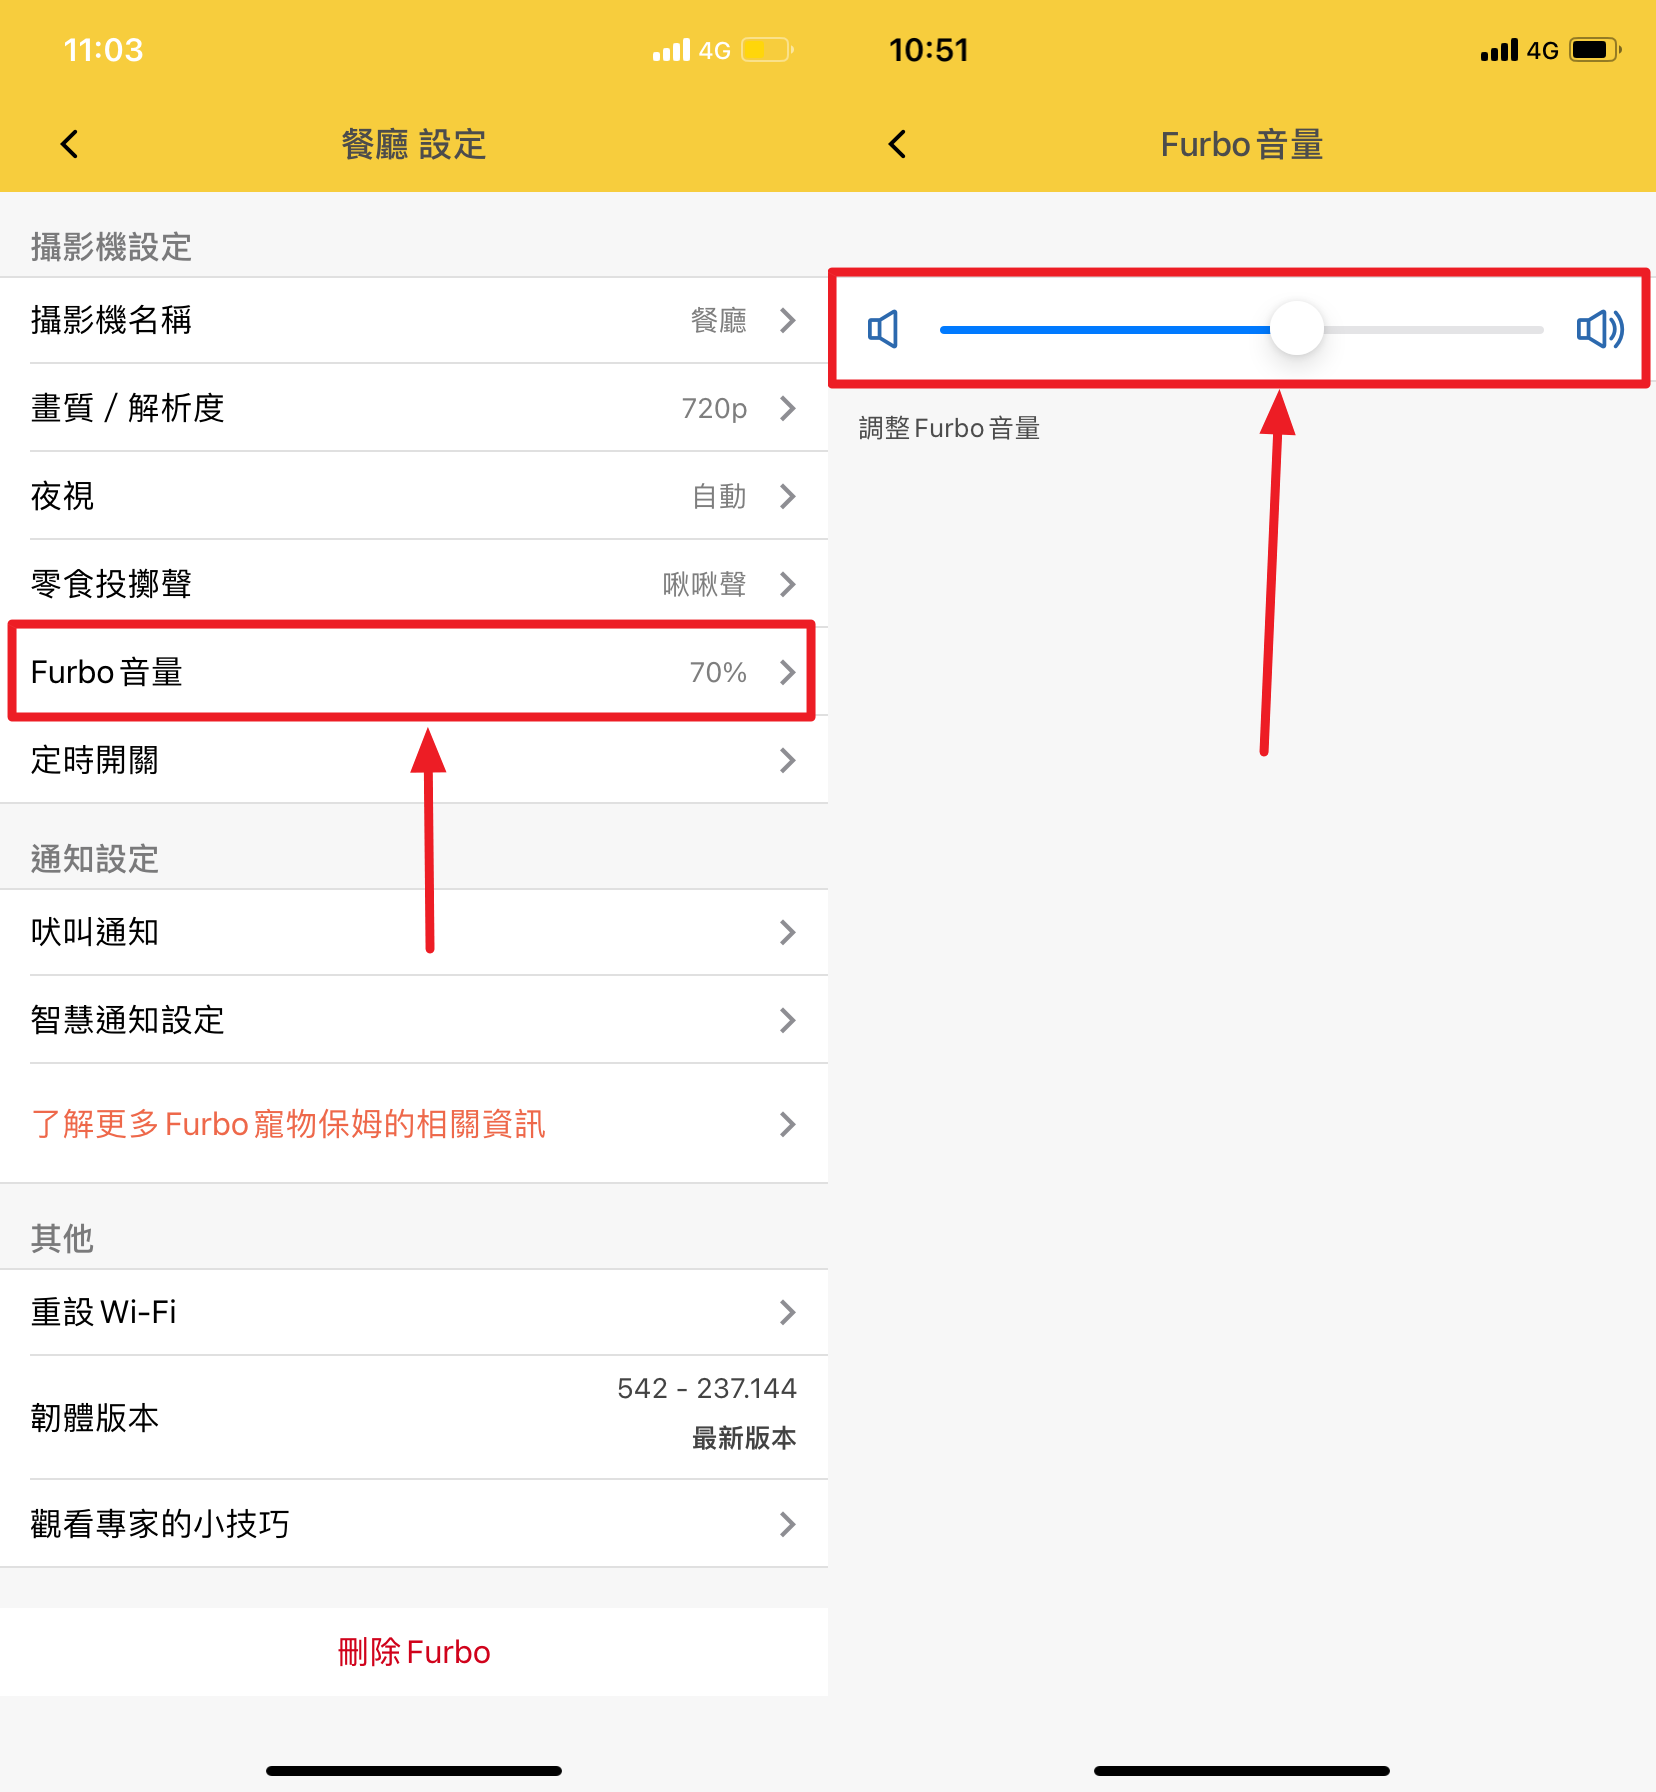Open 觀看專家的小技巧 tips
Image resolution: width=1656 pixels, height=1792 pixels.
click(414, 1524)
